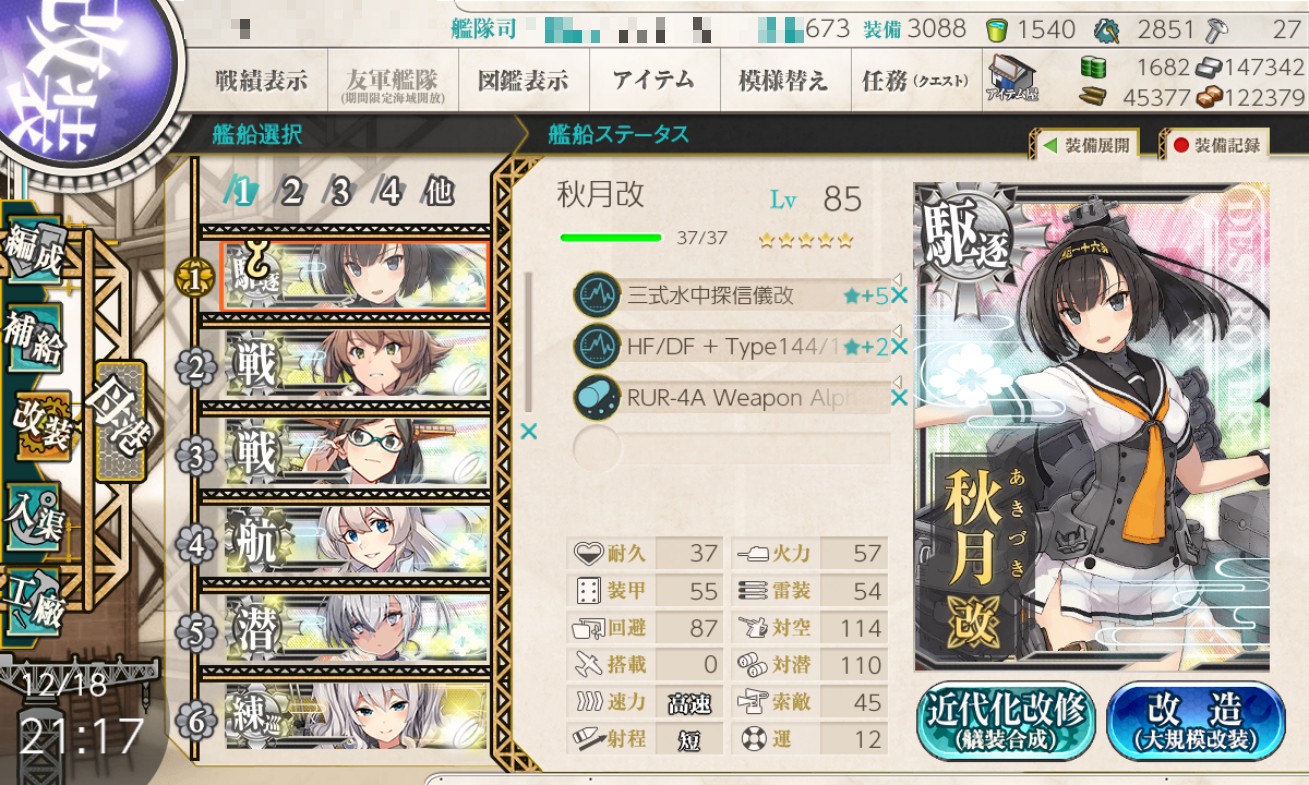Select the empty fourth equipment slot

coord(731,449)
